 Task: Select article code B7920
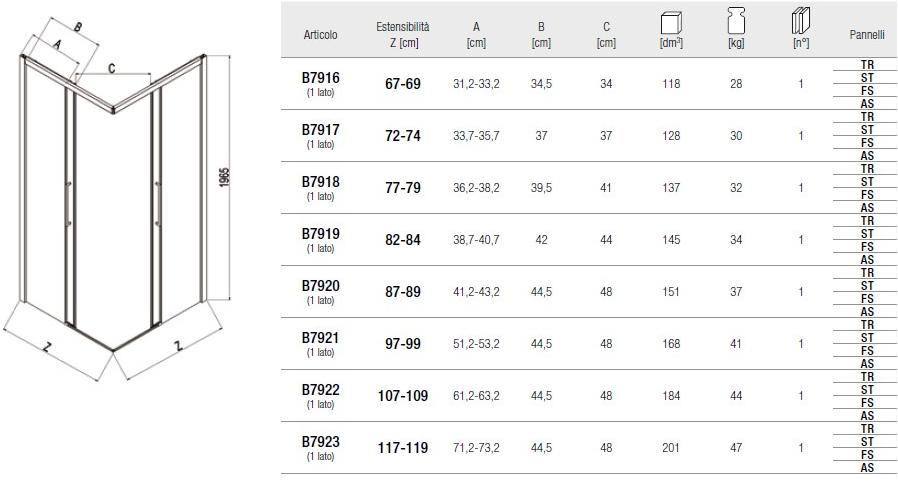[321, 285]
